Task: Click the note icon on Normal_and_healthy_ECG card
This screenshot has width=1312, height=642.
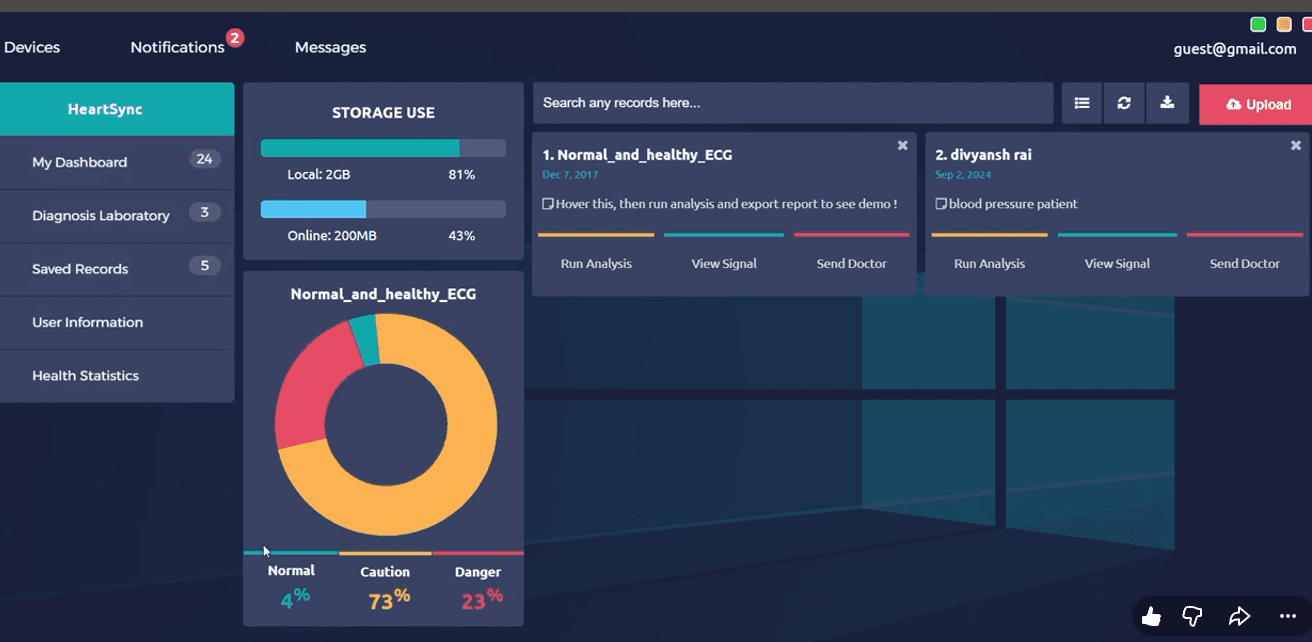Action: [547, 204]
